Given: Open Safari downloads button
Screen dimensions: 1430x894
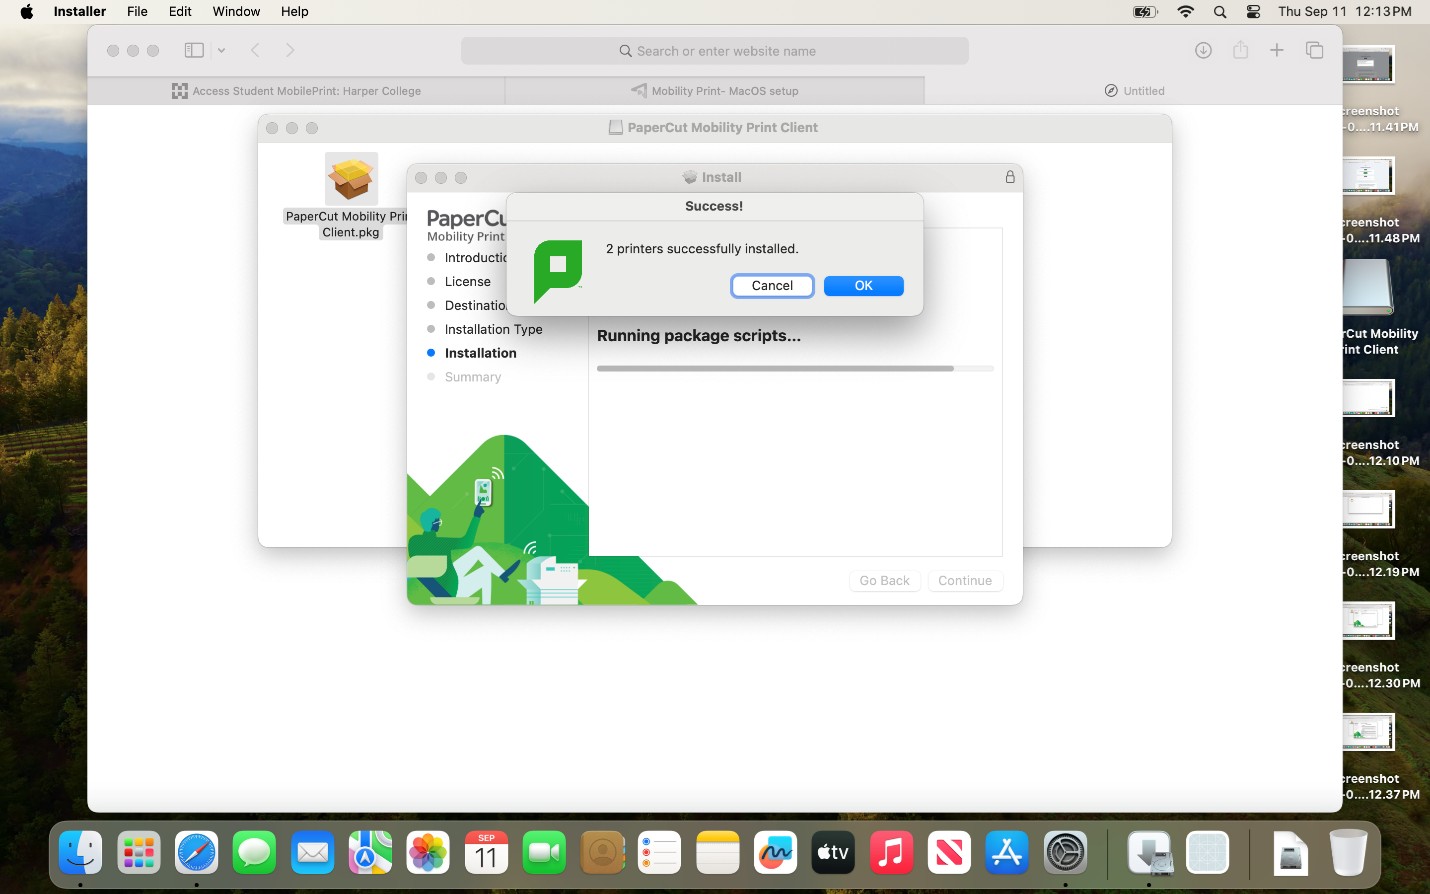Looking at the screenshot, I should 1203,51.
